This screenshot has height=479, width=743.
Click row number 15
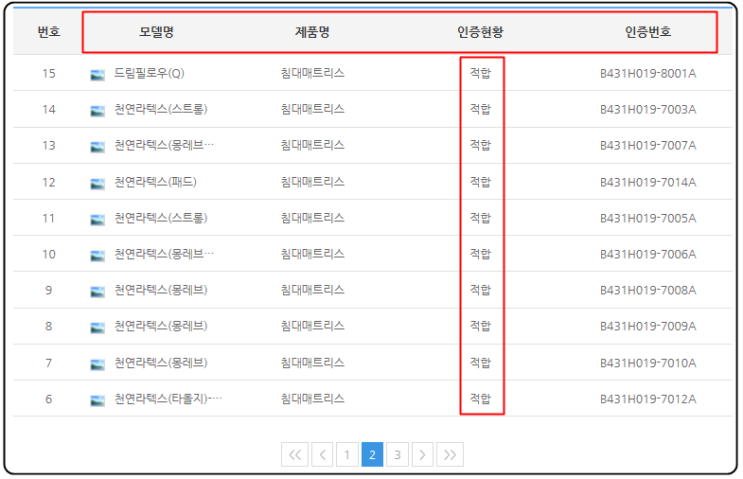pos(49,74)
